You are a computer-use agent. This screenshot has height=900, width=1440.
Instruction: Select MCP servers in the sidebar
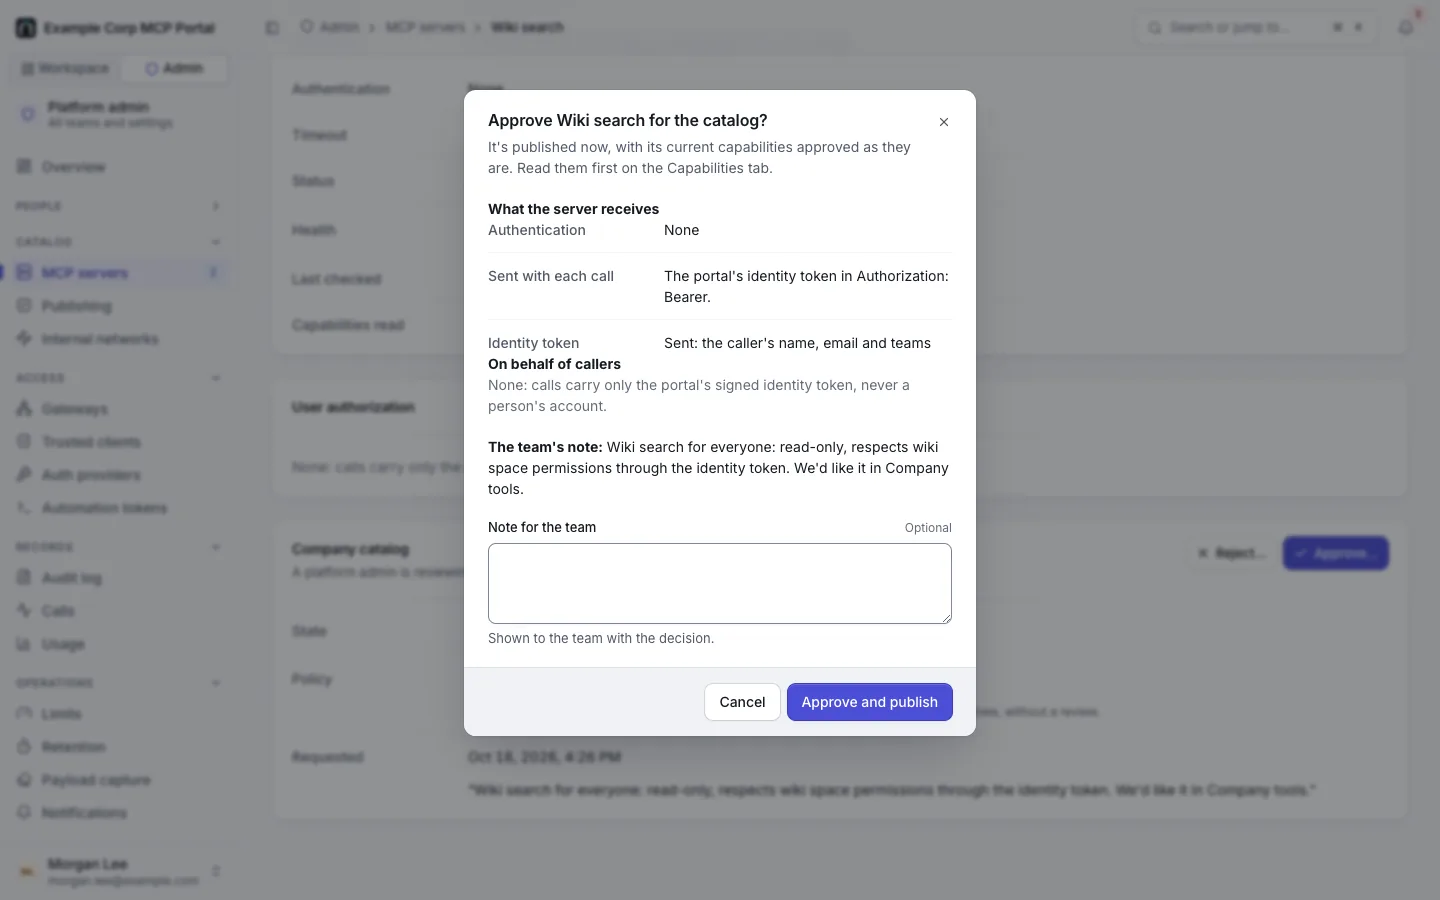[x=120, y=273]
